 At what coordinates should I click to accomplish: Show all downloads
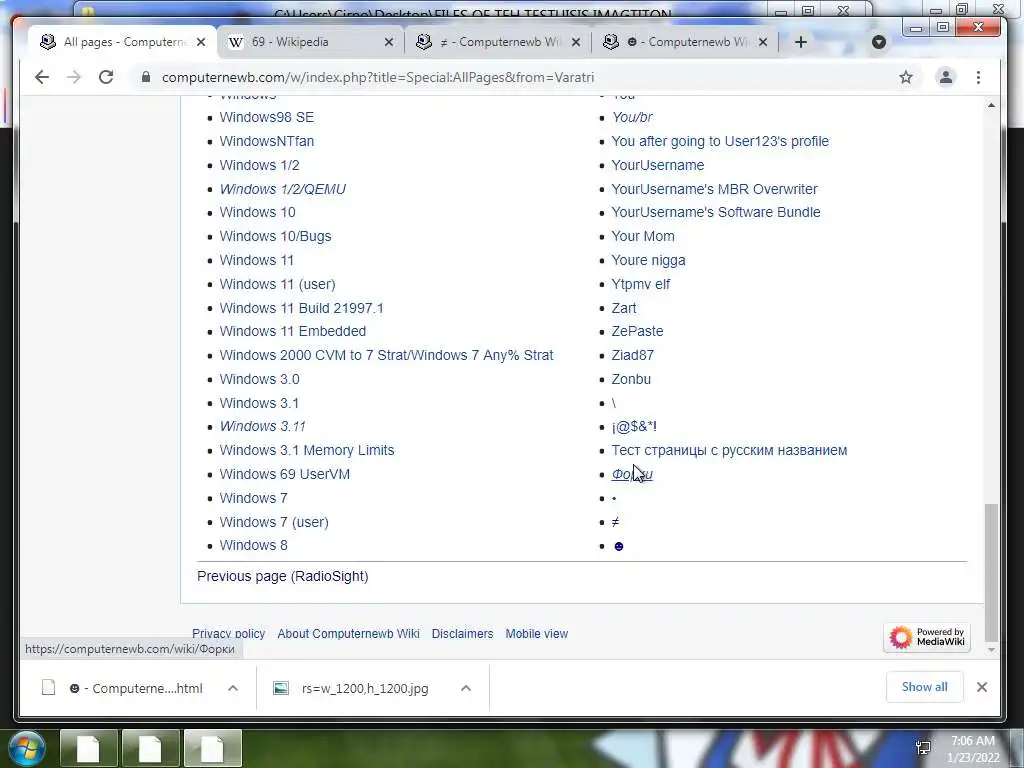click(x=924, y=687)
